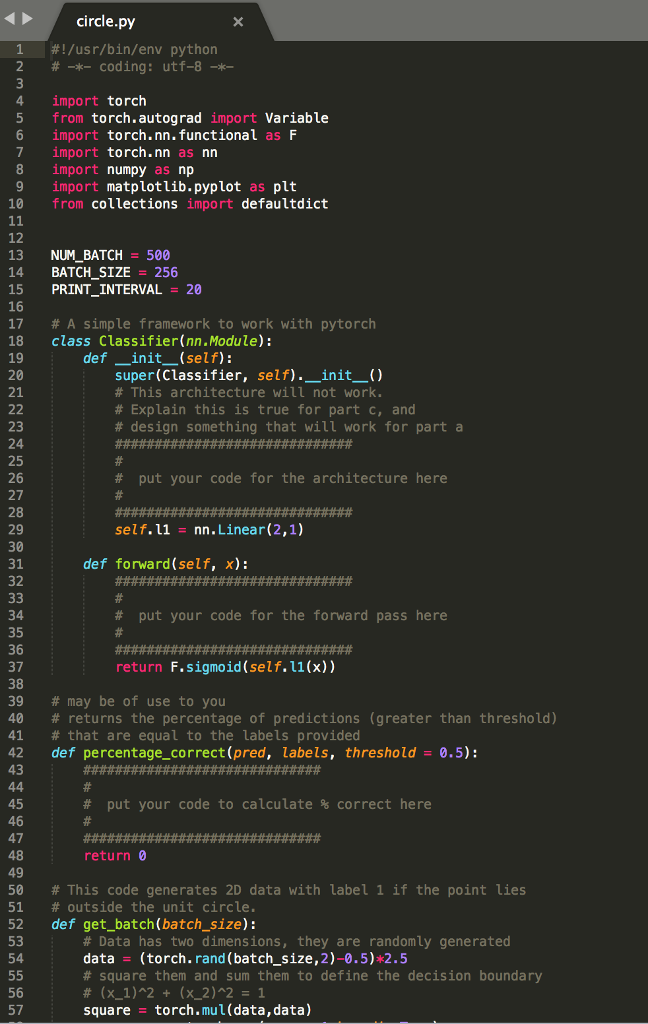The height and width of the screenshot is (1024, 648).
Task: Click line number 52 in the gutter
Action: (x=16, y=924)
